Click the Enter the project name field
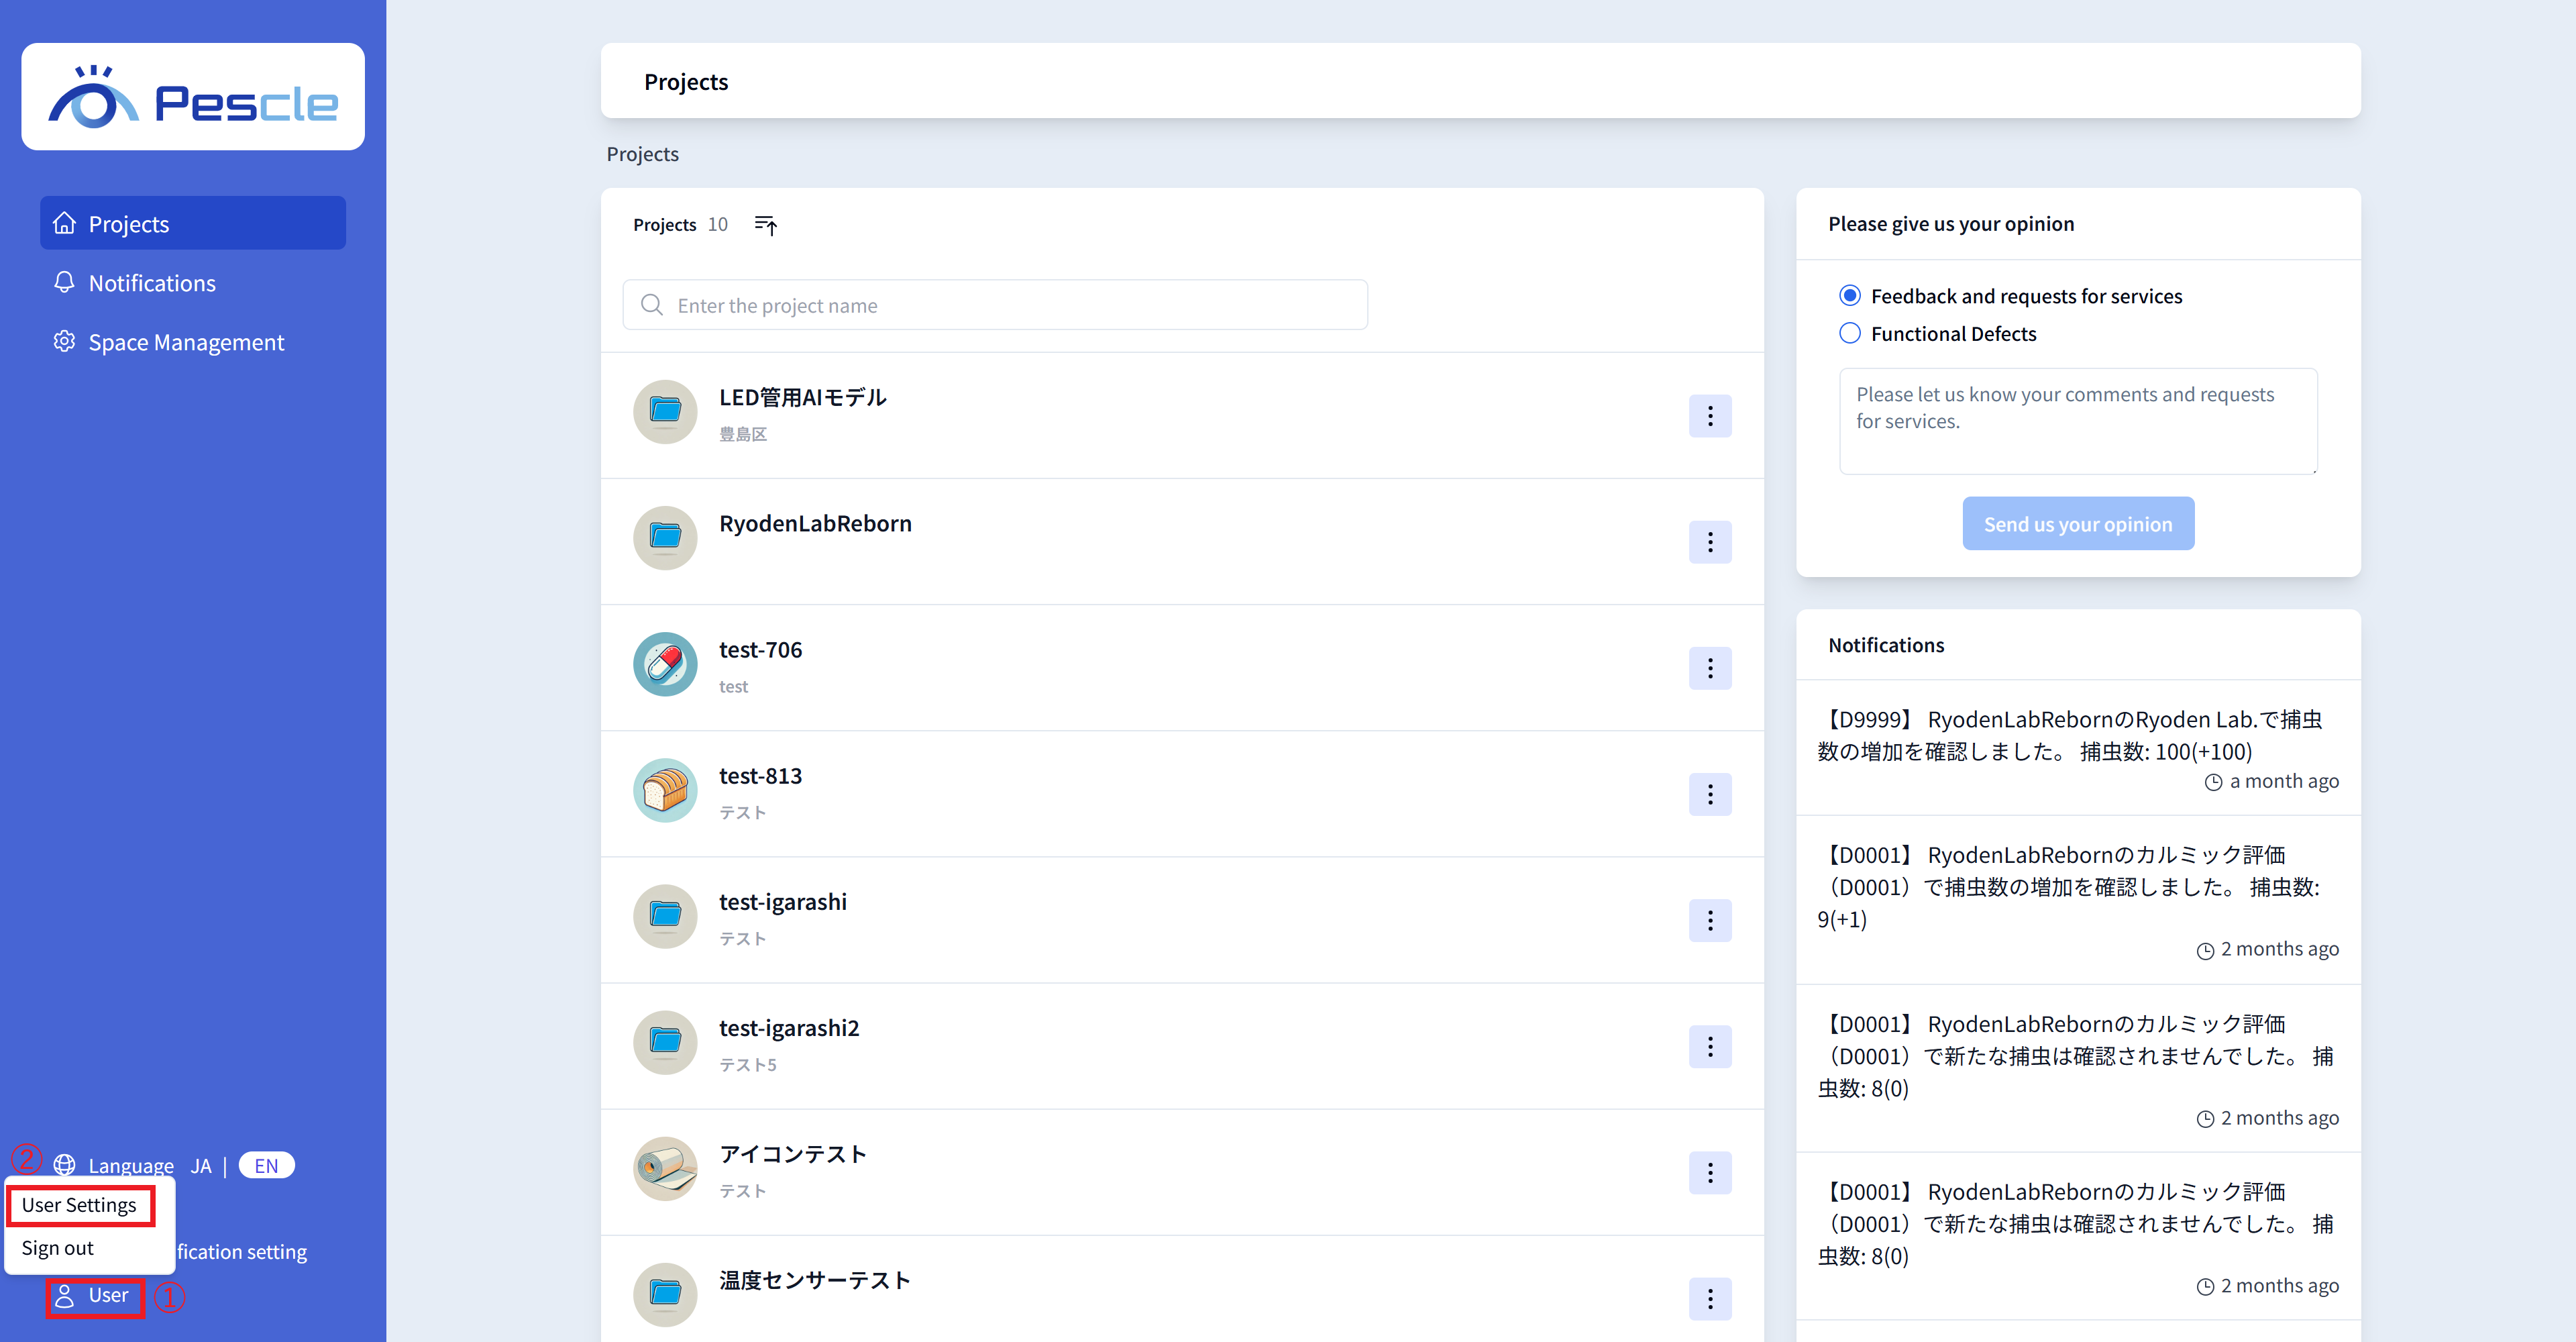The height and width of the screenshot is (1342, 2576). coord(995,305)
